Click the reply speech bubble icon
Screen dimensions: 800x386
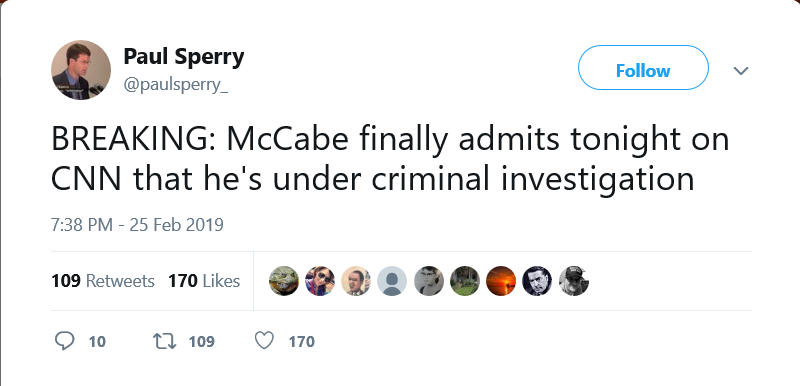pos(64,341)
